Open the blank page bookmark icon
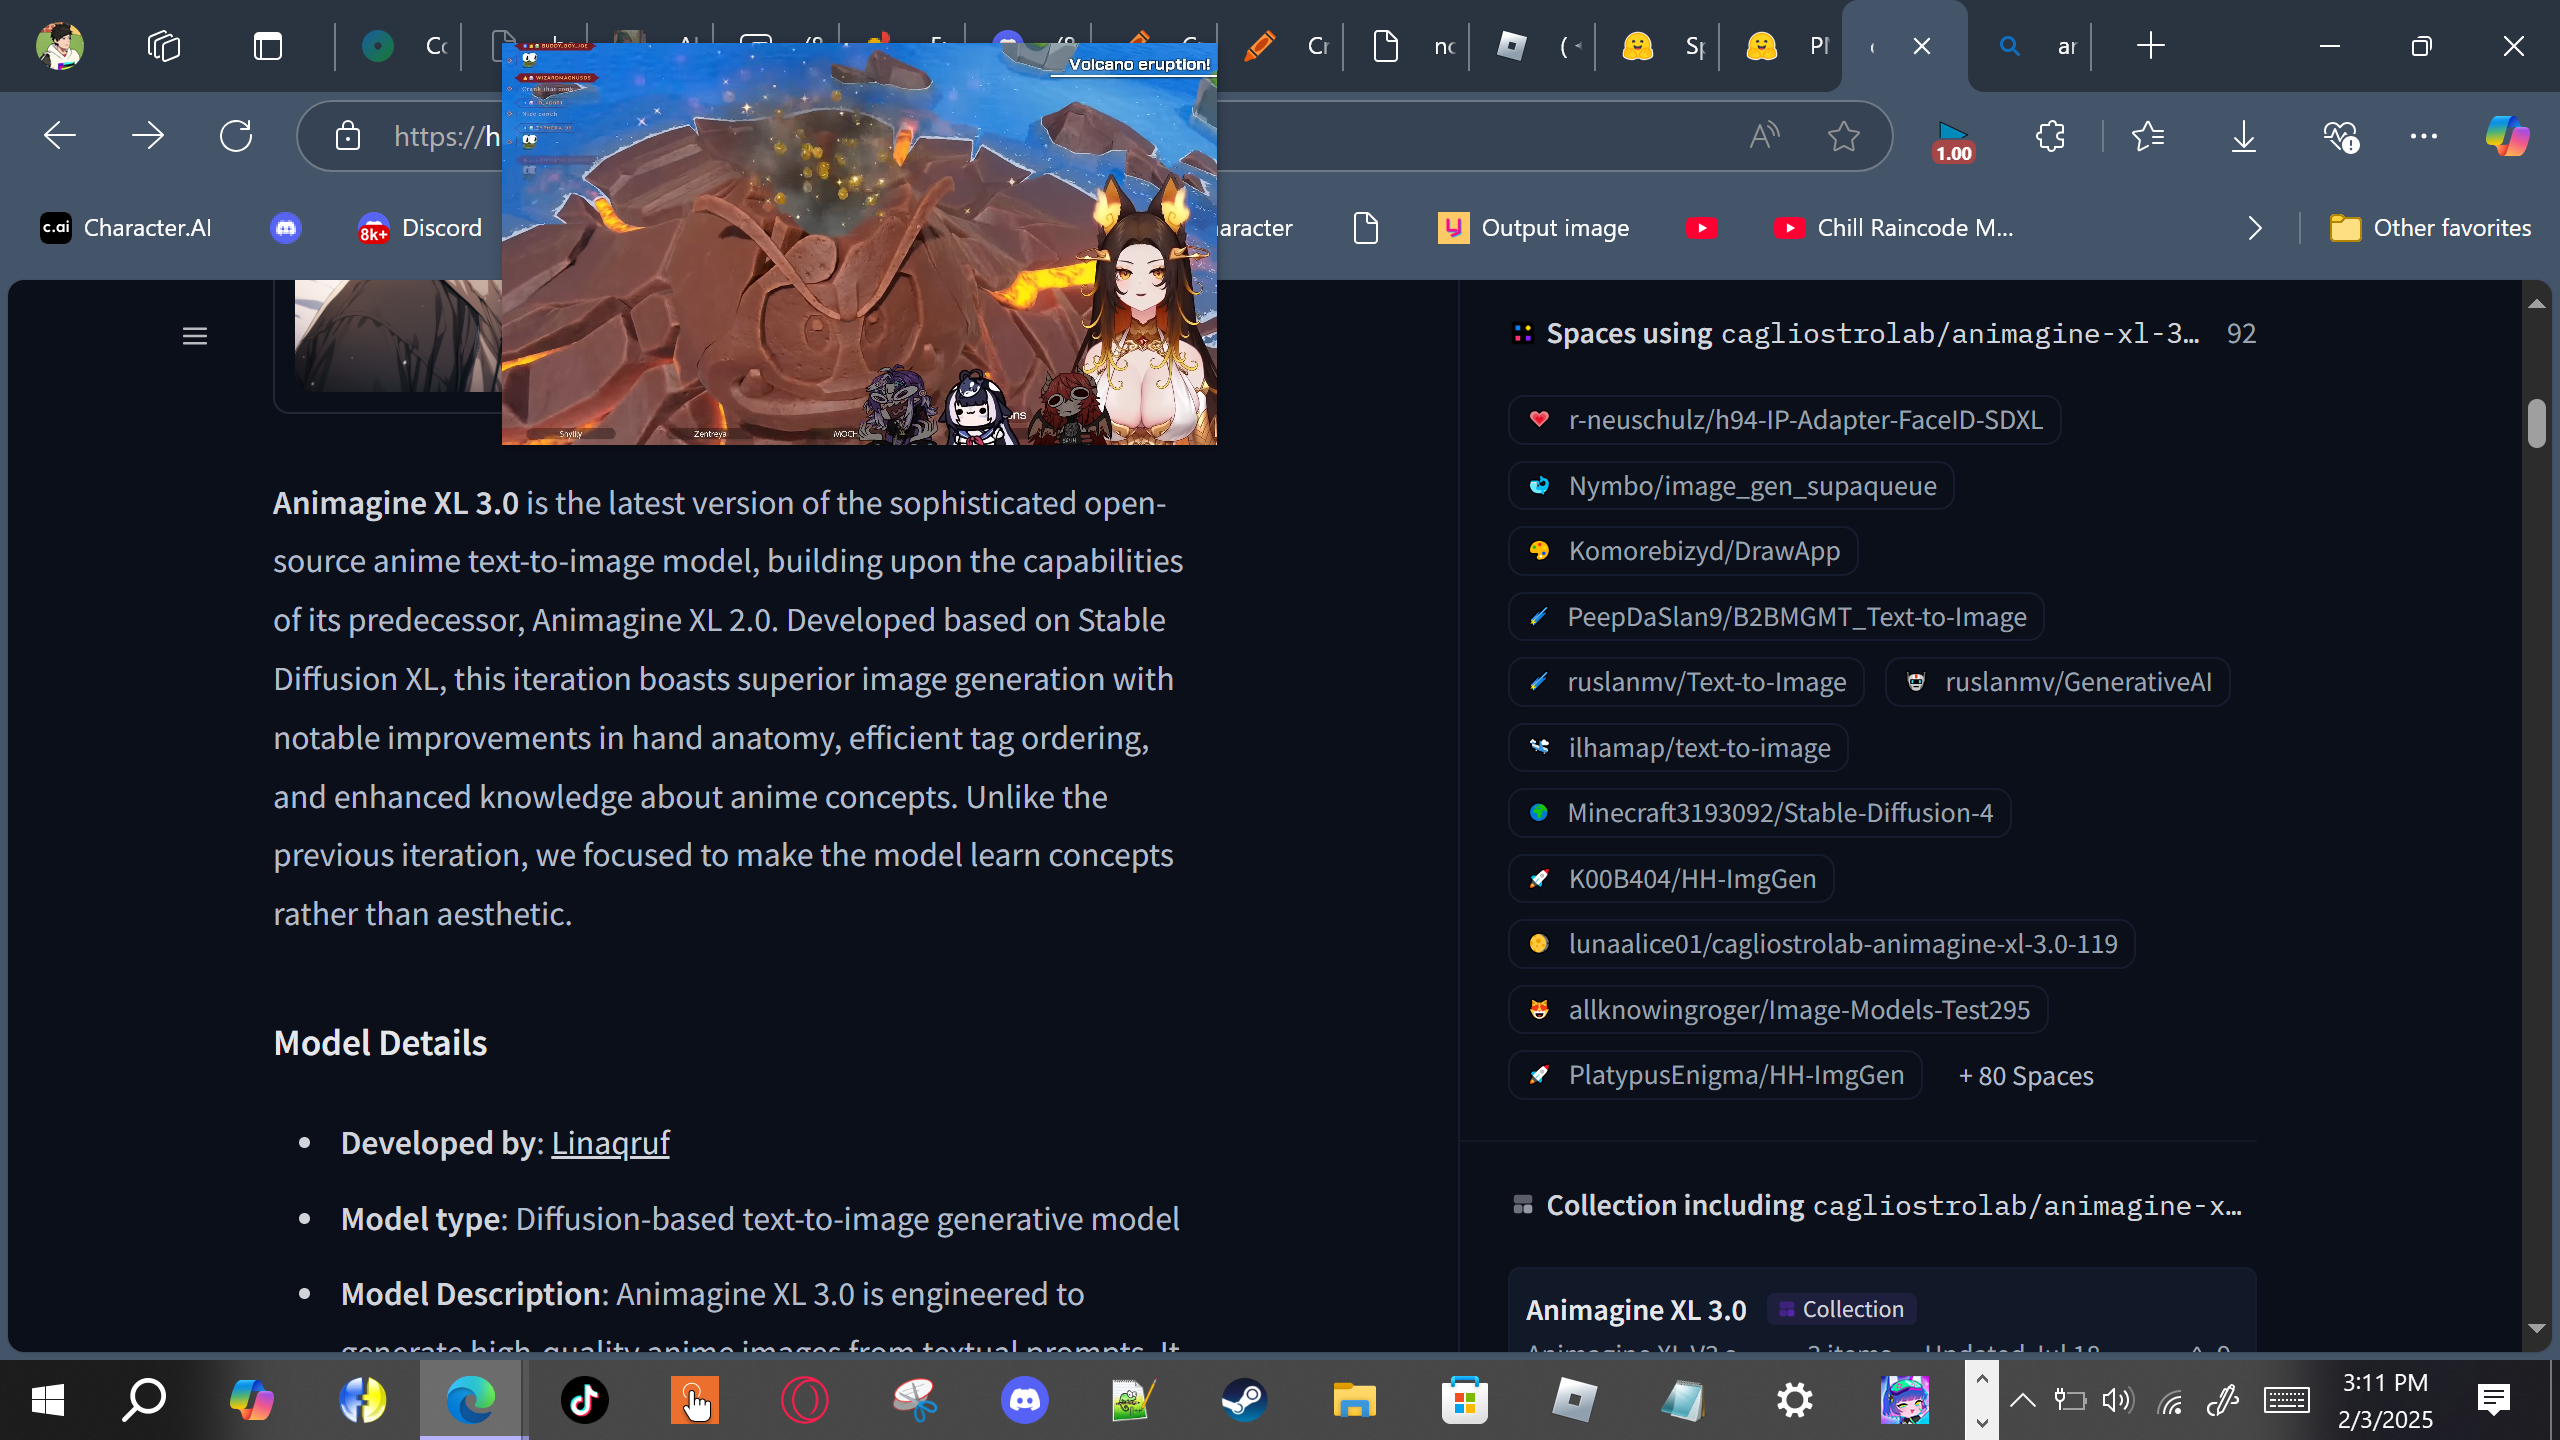2560x1440 pixels. (x=1366, y=228)
